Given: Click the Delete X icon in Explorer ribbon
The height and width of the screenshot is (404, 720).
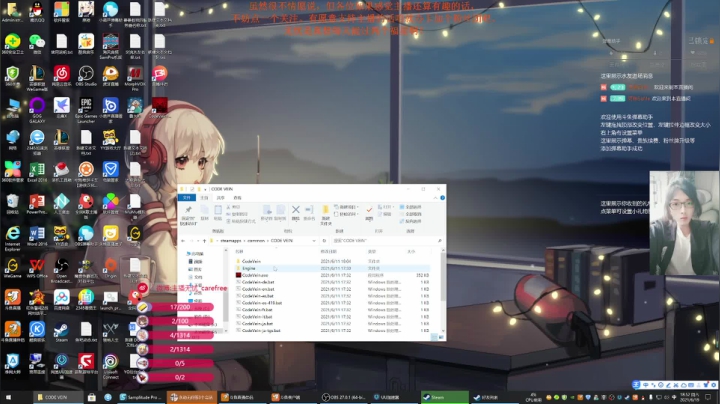Looking at the screenshot, I should click(x=296, y=211).
